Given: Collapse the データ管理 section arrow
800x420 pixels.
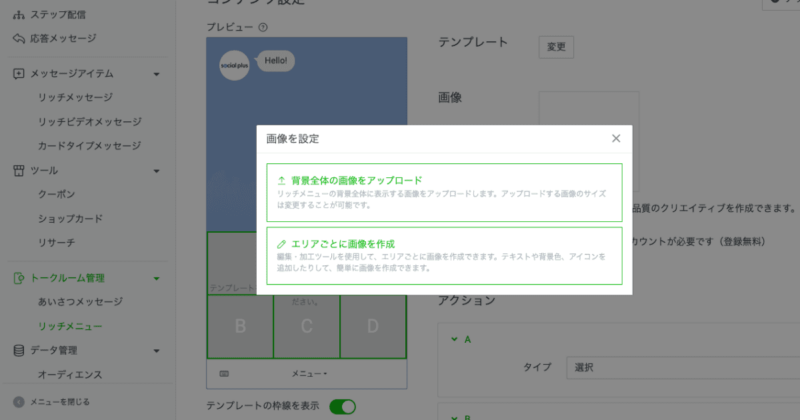Looking at the screenshot, I should (x=157, y=351).
